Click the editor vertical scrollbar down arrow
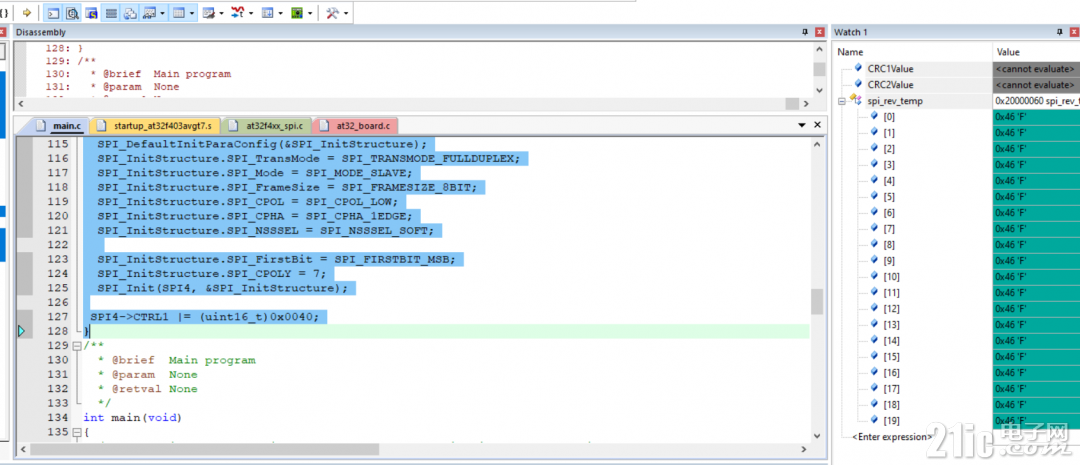Screen dimensions: 1080x465 (x=817, y=436)
